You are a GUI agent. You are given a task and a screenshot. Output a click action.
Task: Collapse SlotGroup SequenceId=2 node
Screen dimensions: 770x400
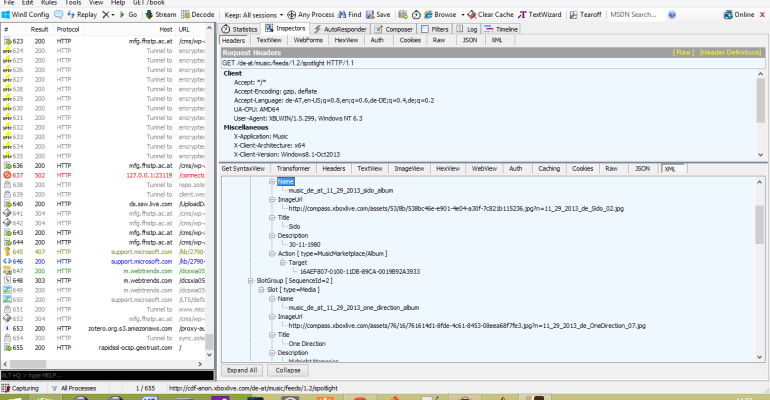250,280
